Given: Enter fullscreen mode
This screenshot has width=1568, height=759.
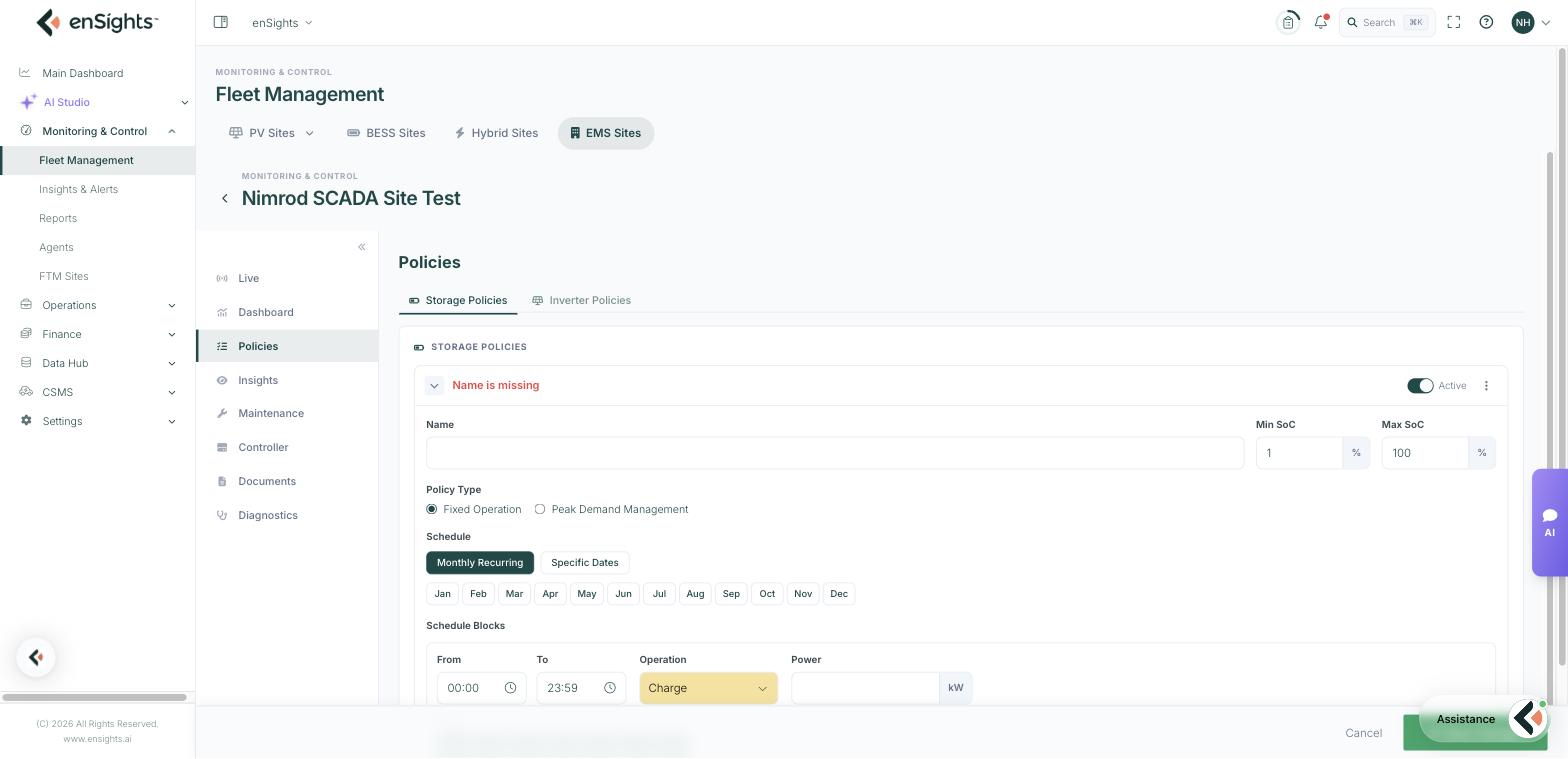Looking at the screenshot, I should pos(1454,22).
